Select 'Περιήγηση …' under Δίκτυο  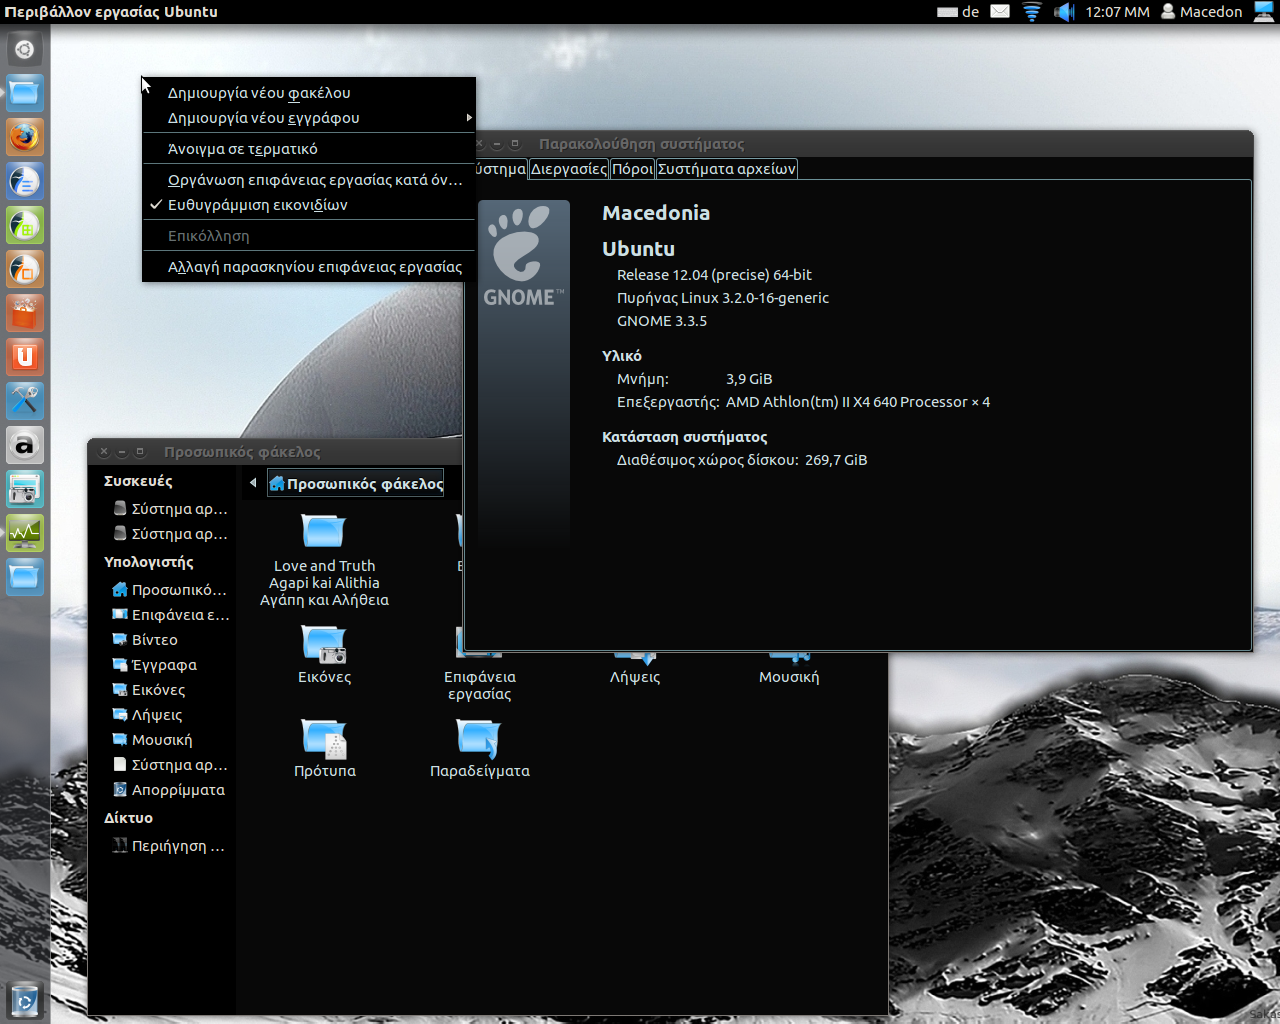tap(170, 846)
